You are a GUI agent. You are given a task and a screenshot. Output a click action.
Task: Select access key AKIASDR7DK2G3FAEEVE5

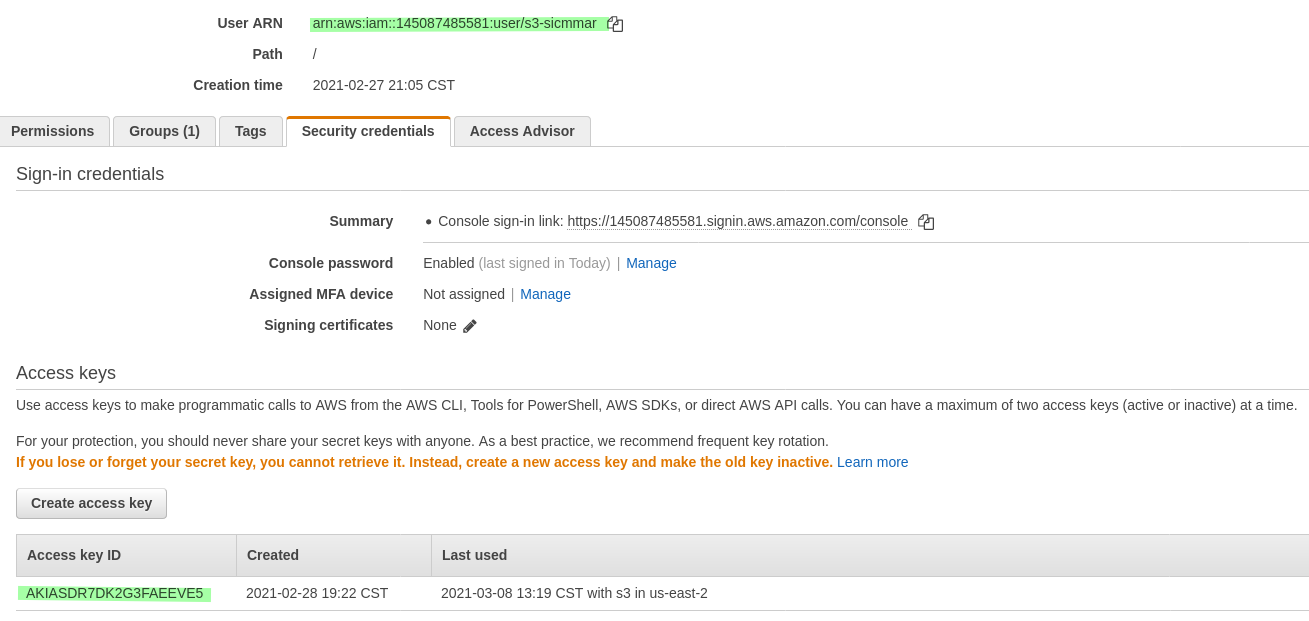(x=114, y=593)
